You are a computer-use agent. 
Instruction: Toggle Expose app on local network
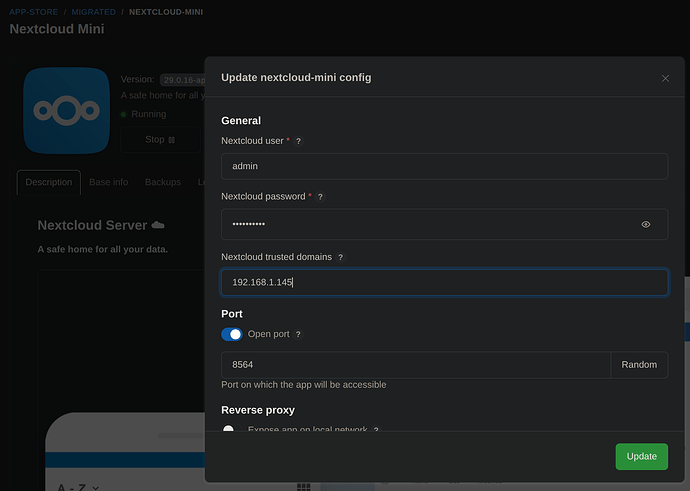pyautogui.click(x=231, y=430)
